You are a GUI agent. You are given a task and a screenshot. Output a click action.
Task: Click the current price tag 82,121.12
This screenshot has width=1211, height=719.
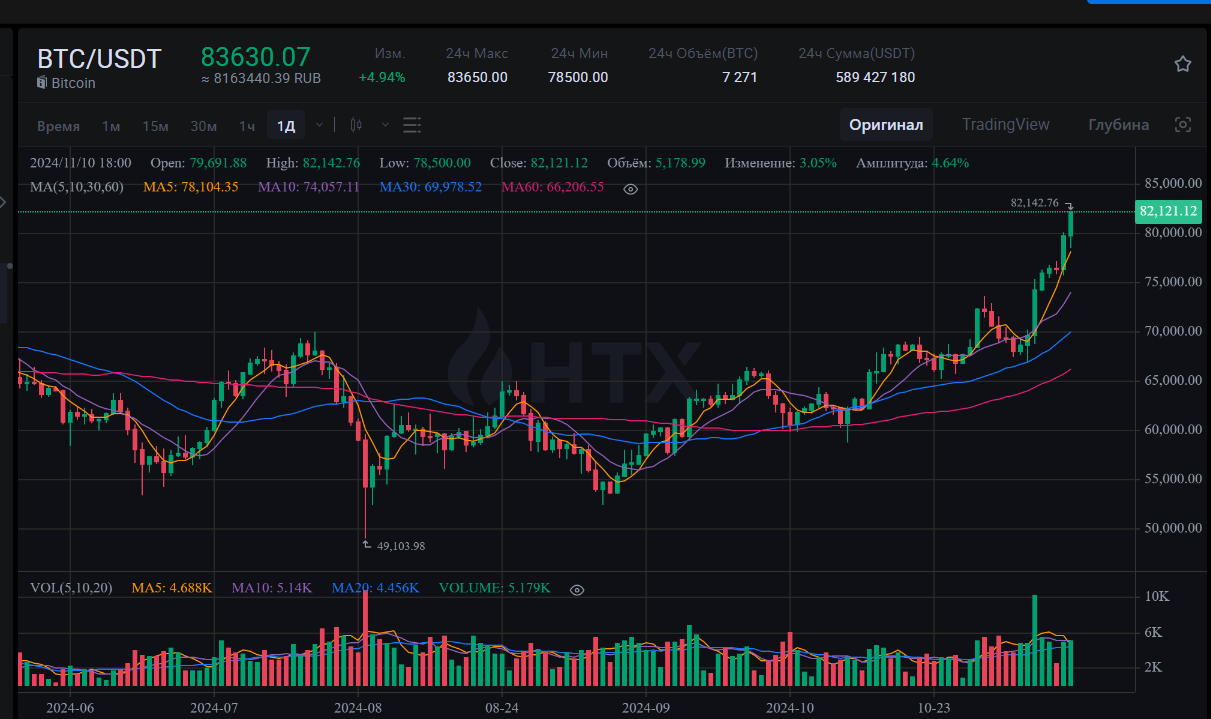coord(1168,211)
